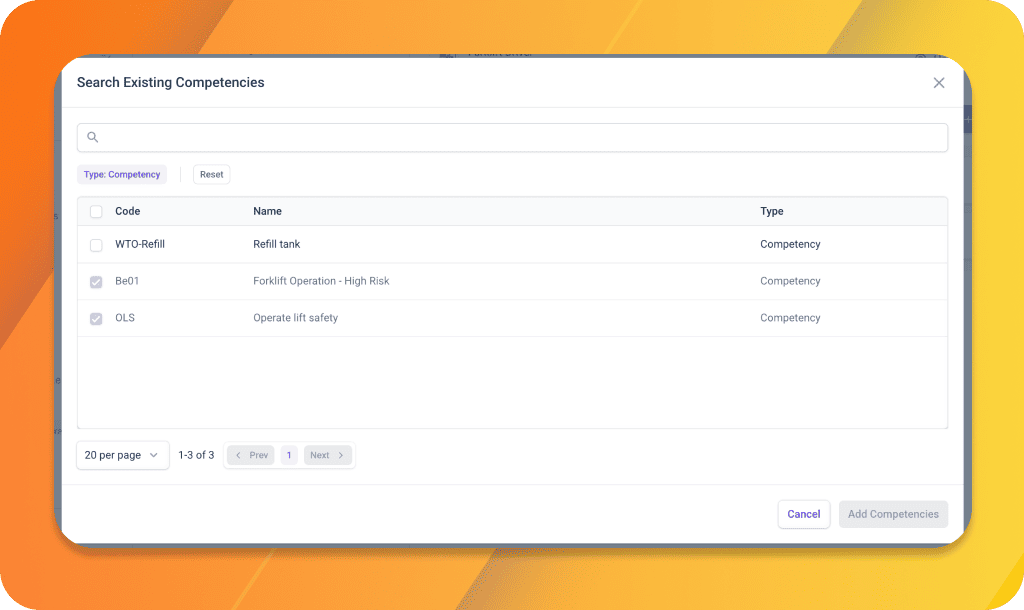This screenshot has width=1024, height=610.
Task: Check the WTO-Refill row checkbox
Action: [x=96, y=245]
